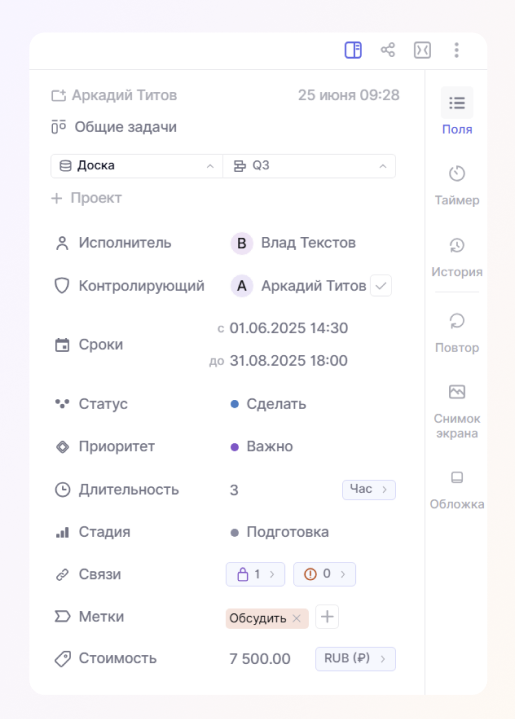This screenshot has height=719, width=515.
Task: Change the Важно priority color dot
Action: click(x=234, y=447)
